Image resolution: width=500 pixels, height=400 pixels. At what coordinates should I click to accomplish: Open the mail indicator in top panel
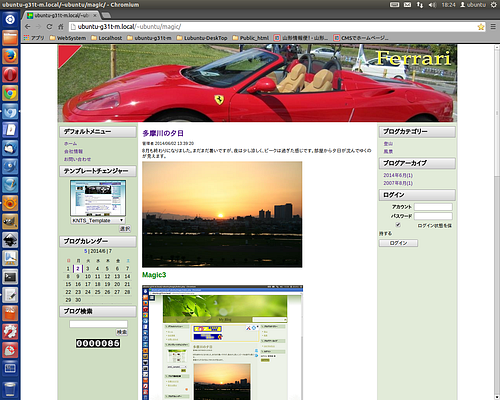pos(407,5)
